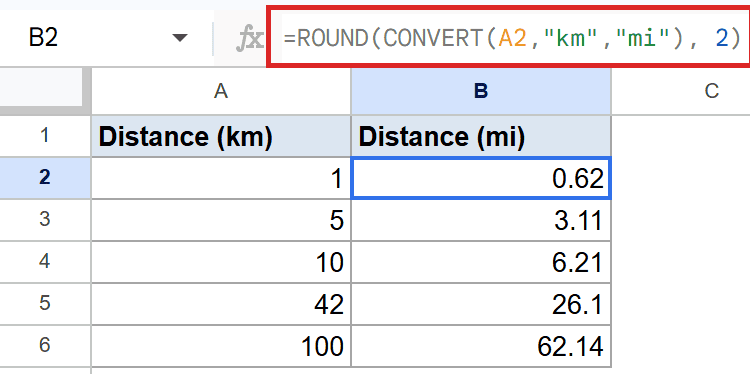750x374 pixels.
Task: Click cell "Distance (km)"
Action: 221,136
